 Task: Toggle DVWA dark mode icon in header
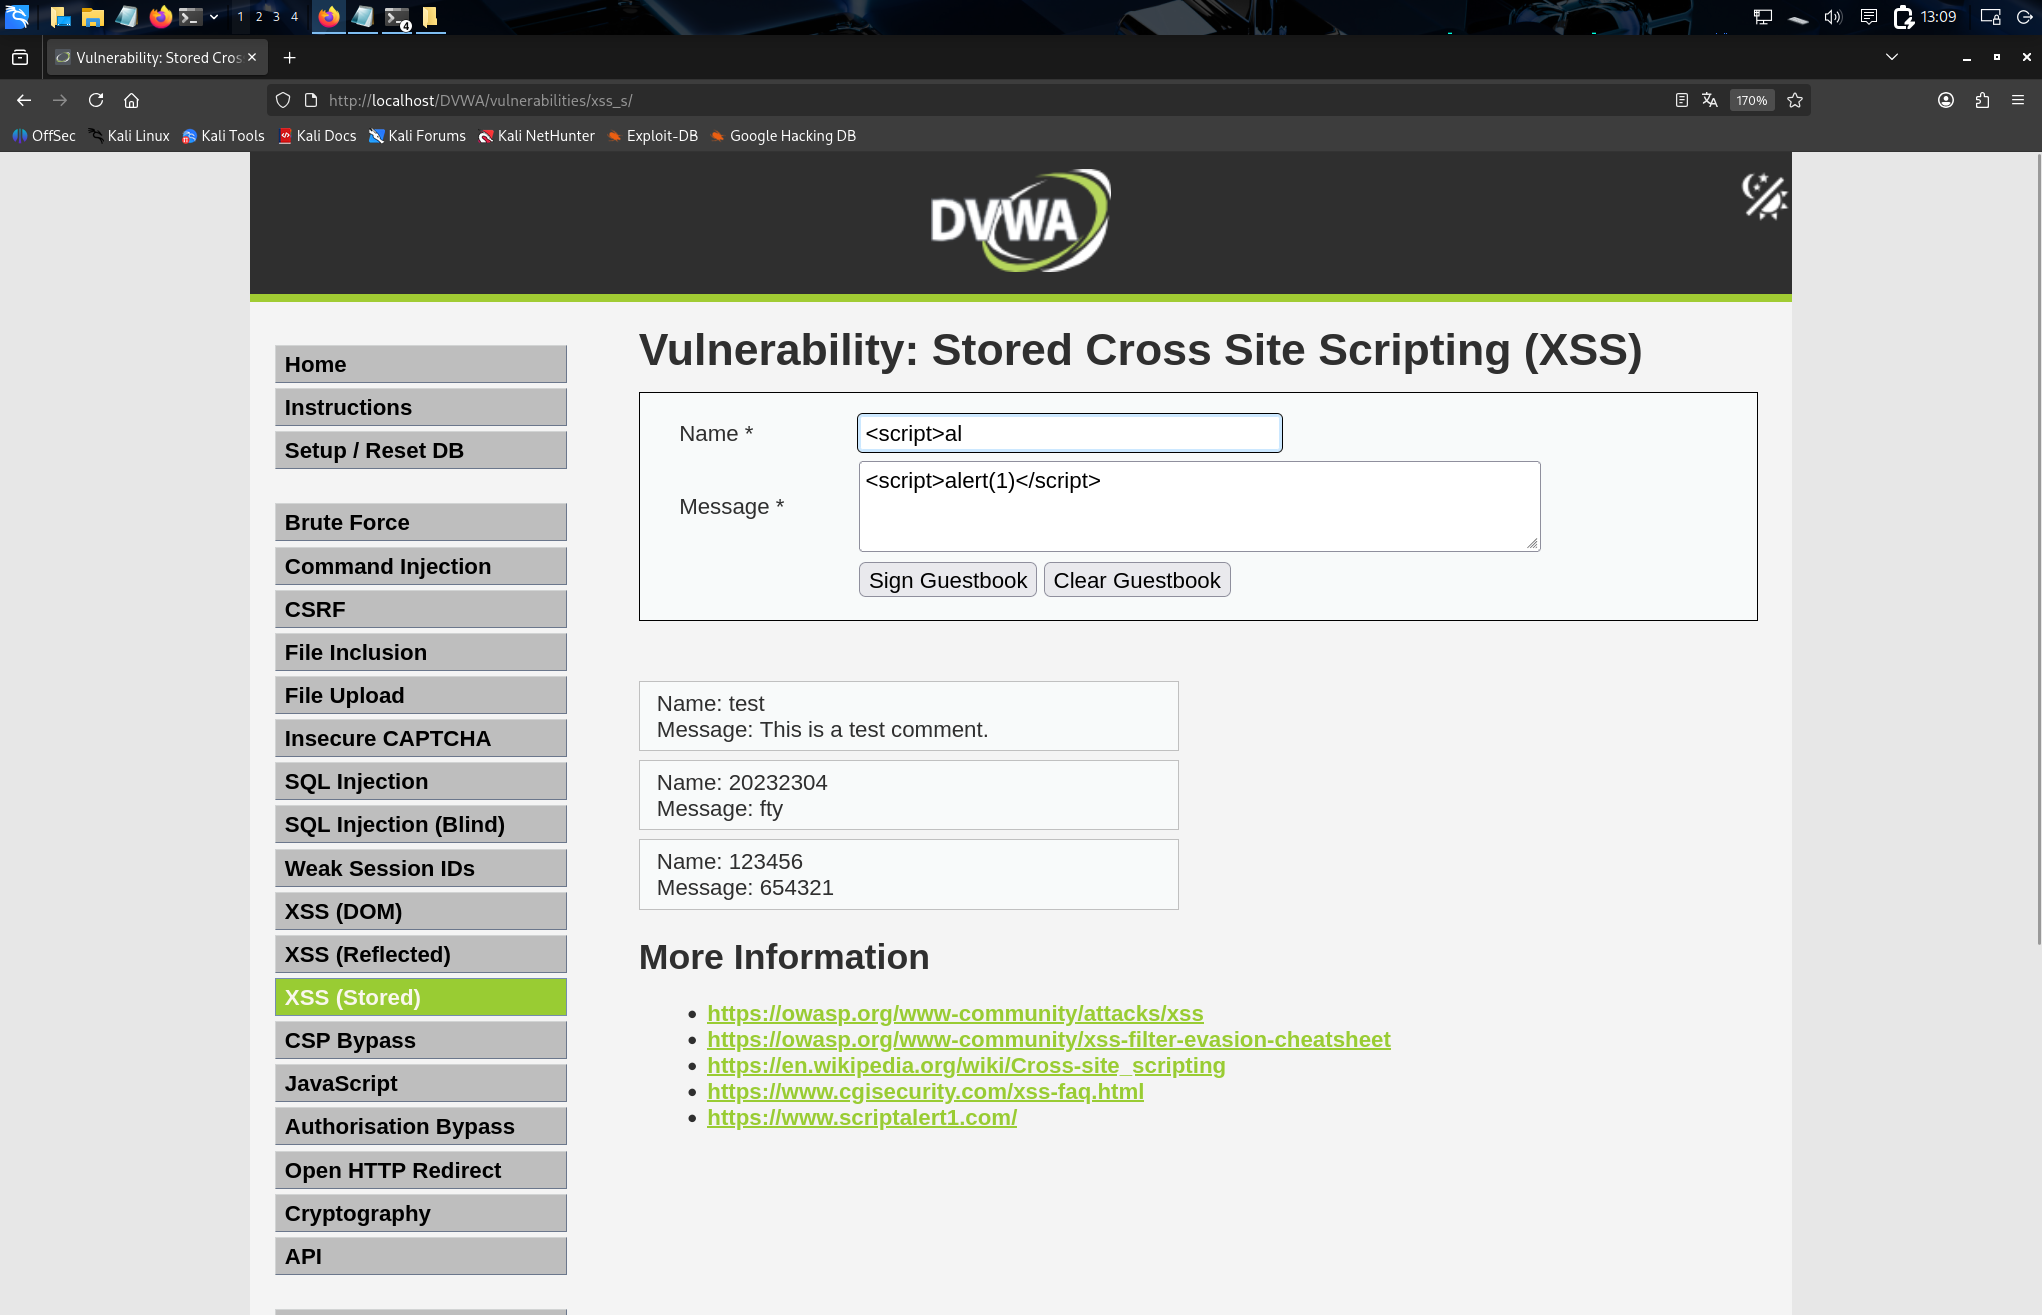point(1763,196)
